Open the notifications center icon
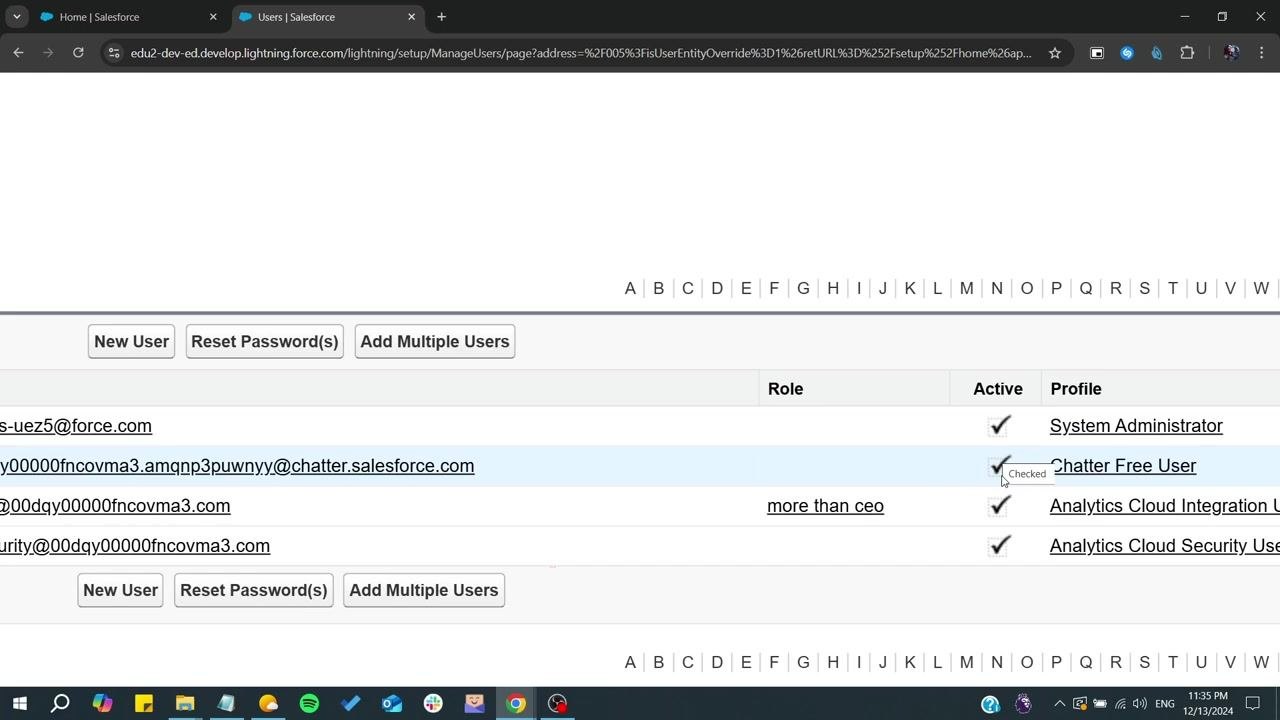1280x720 pixels. tap(1252, 704)
